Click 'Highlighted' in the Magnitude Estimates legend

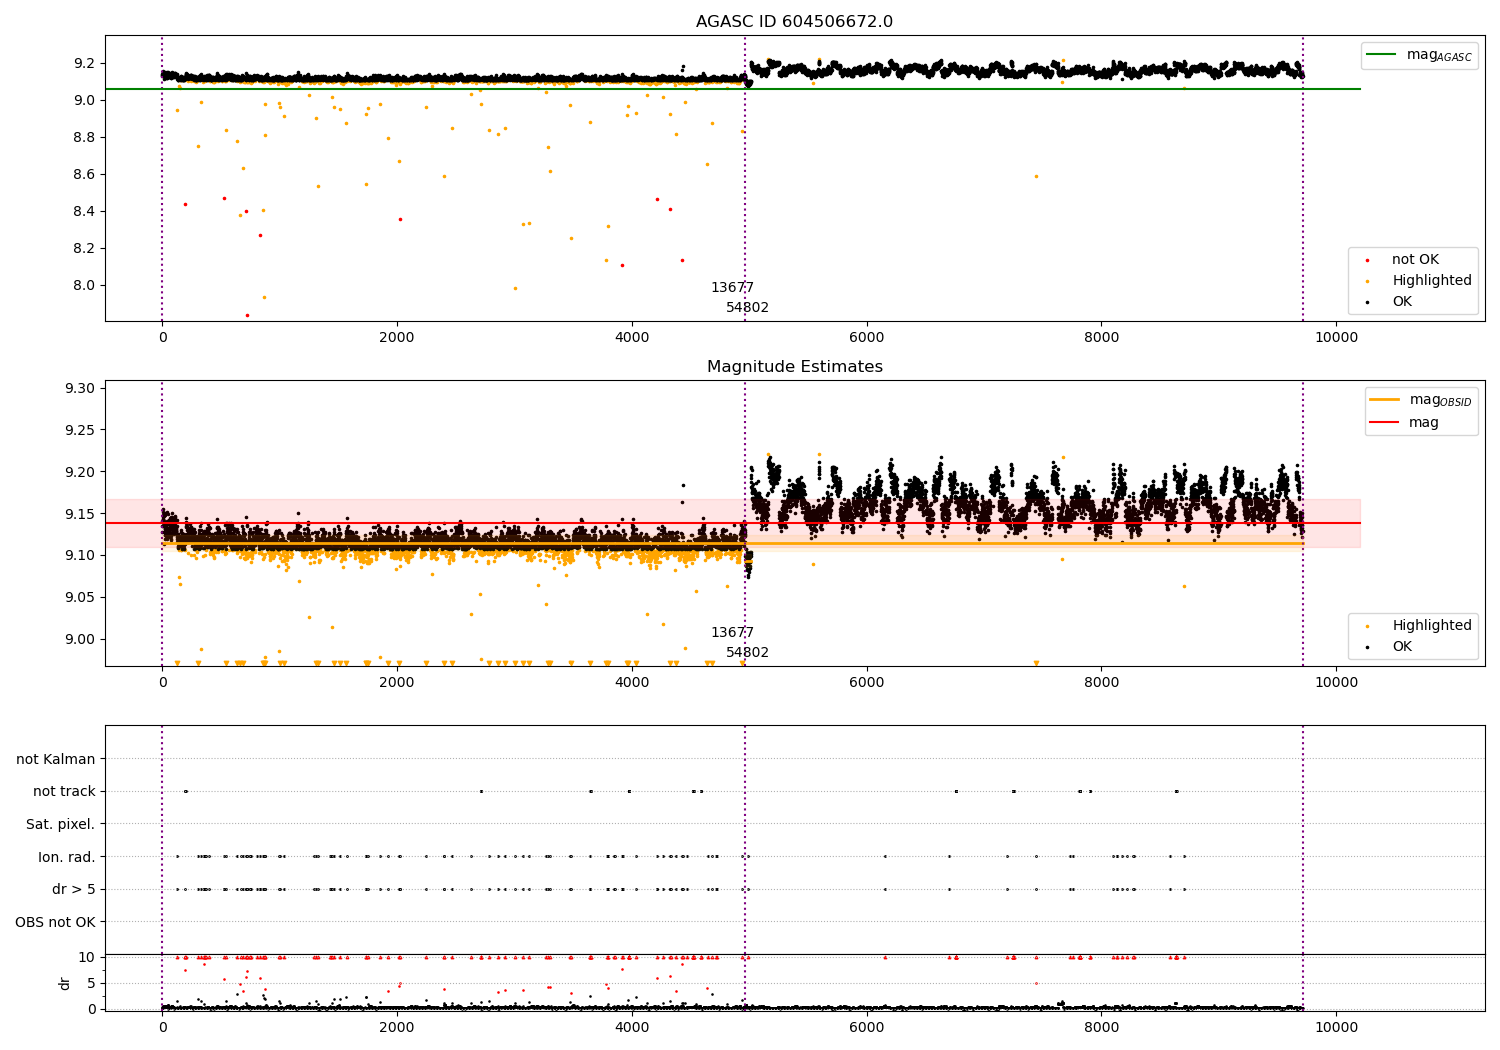[x=1431, y=626]
